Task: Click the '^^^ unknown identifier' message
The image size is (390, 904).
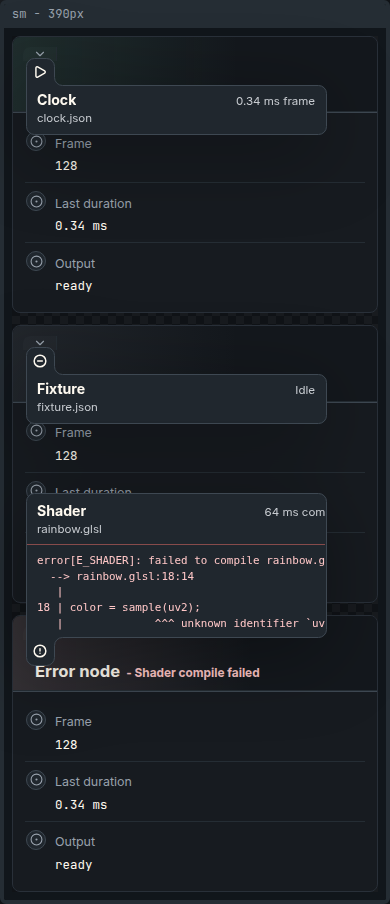Action: point(239,623)
